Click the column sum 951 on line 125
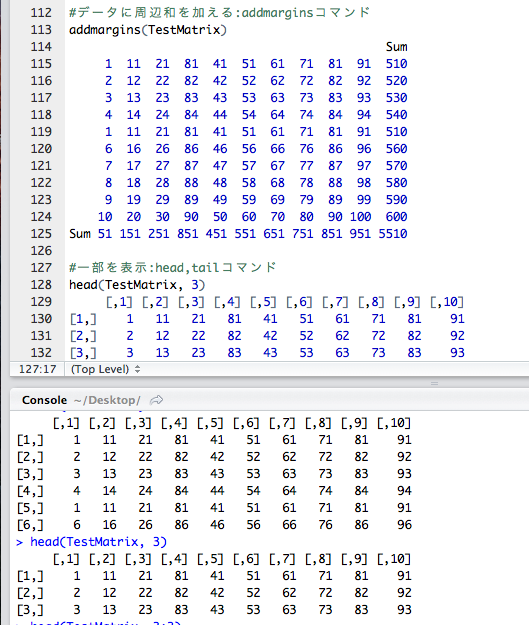Image resolution: width=529 pixels, height=625 pixels. [x=360, y=234]
